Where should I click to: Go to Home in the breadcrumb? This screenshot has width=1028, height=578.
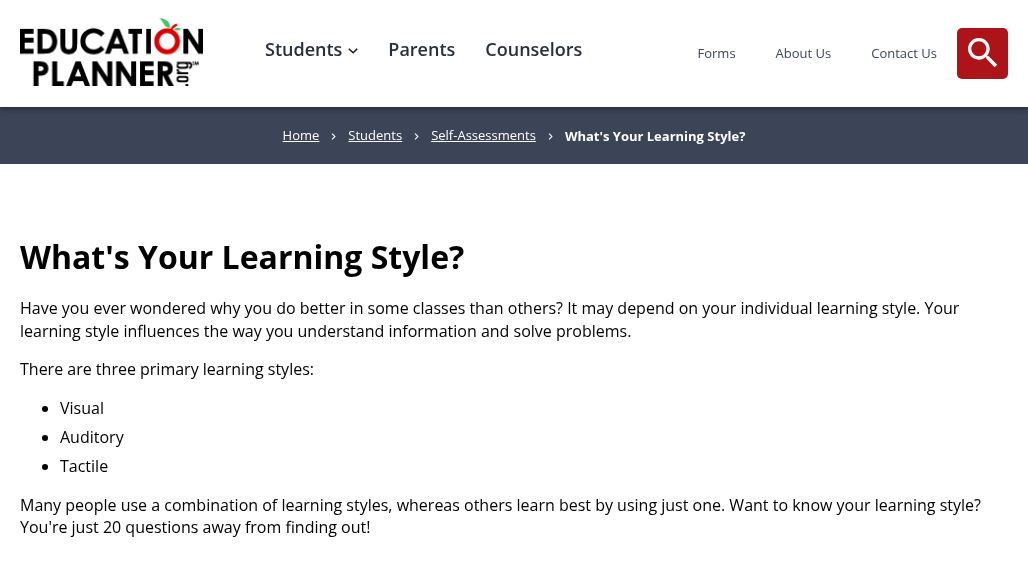(301, 136)
